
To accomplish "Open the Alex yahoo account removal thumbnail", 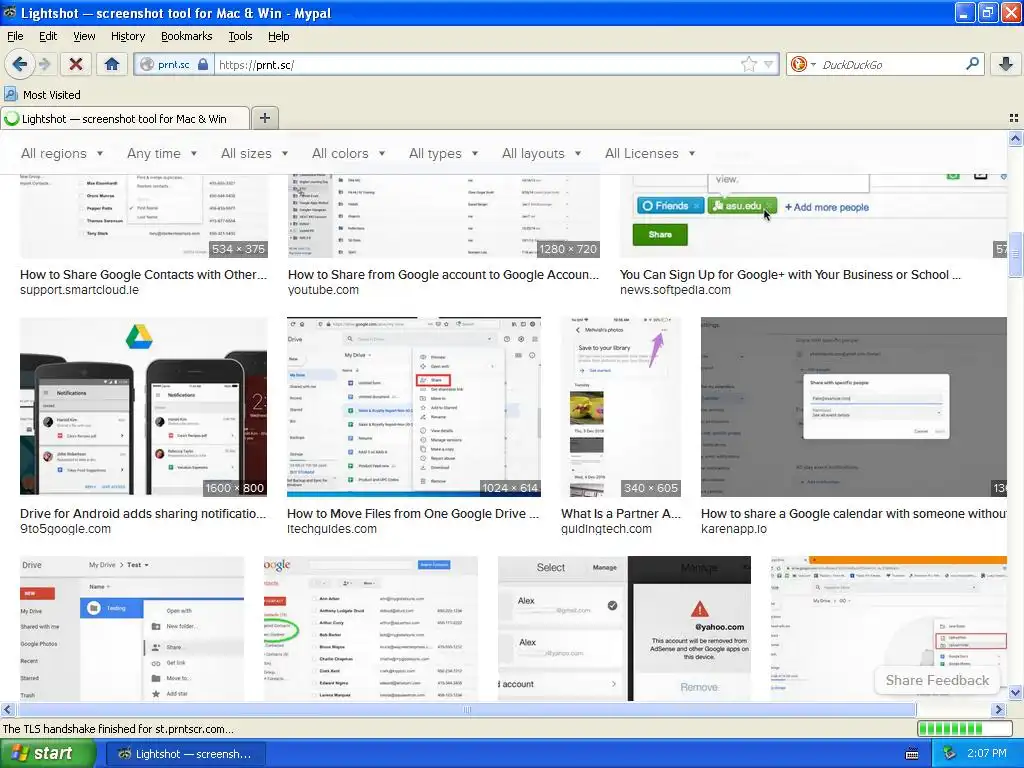I will [624, 628].
